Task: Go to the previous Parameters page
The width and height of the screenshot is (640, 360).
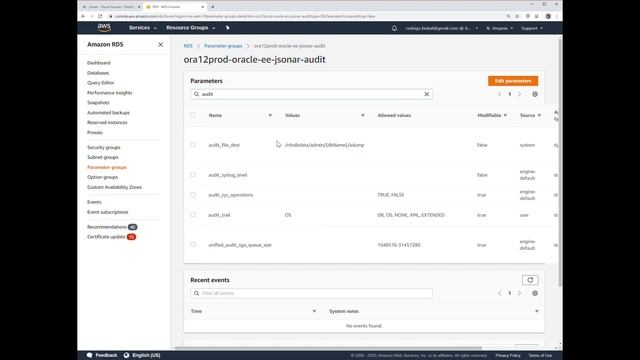Action: point(500,94)
